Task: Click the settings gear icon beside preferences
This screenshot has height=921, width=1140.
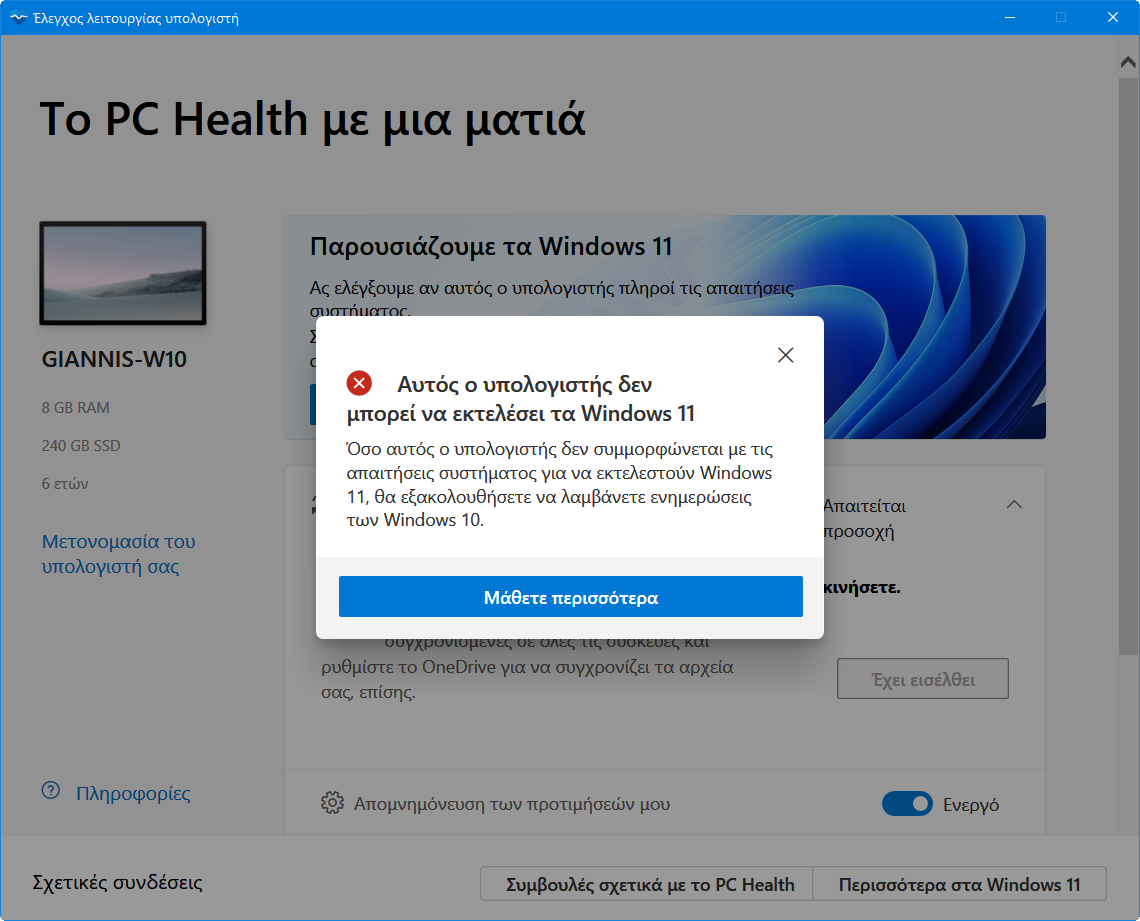Action: (332, 803)
